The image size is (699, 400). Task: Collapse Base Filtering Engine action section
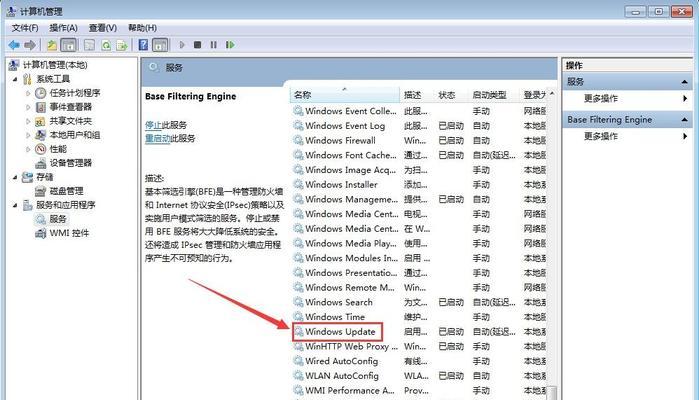[684, 120]
